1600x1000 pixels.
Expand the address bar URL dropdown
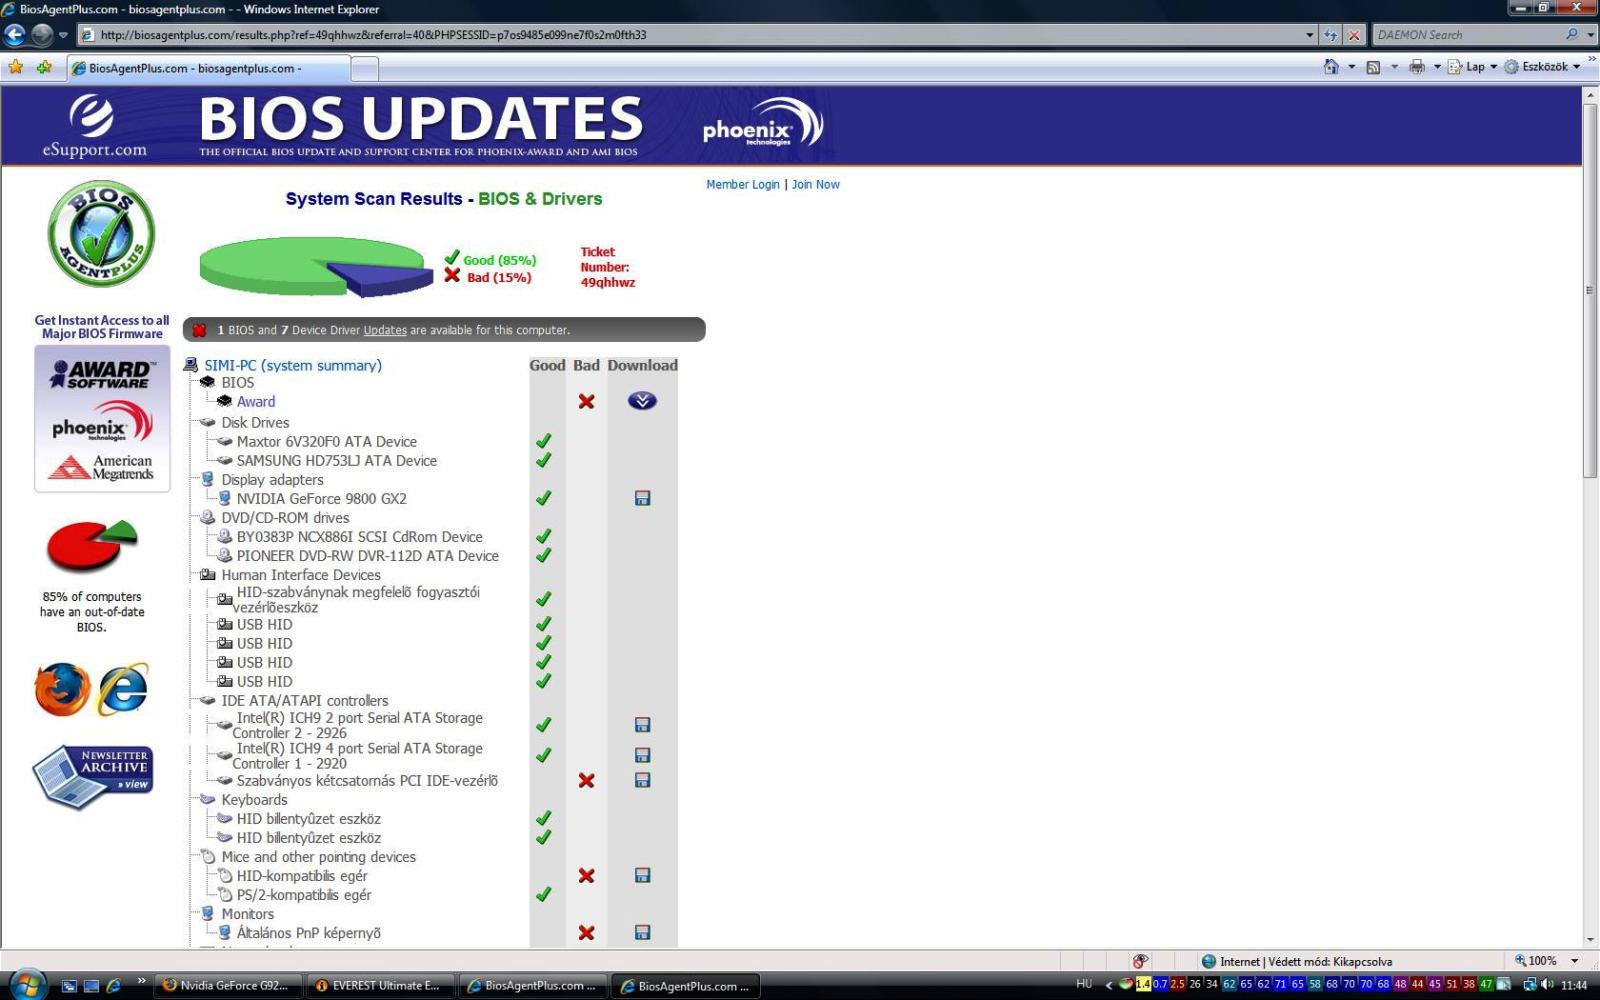click(1310, 35)
